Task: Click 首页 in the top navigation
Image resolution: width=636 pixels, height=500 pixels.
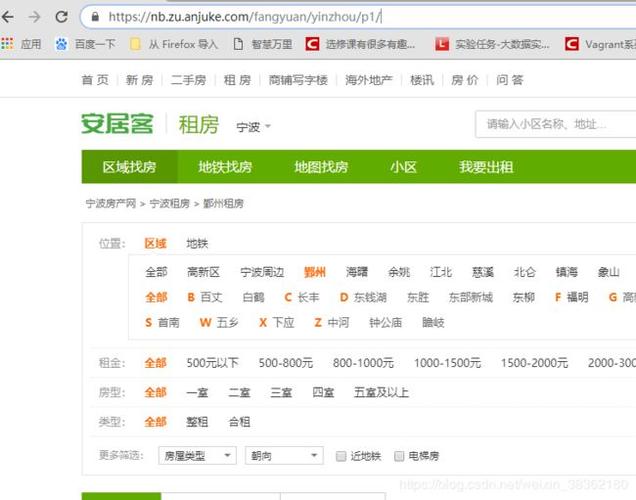Action: click(x=95, y=80)
